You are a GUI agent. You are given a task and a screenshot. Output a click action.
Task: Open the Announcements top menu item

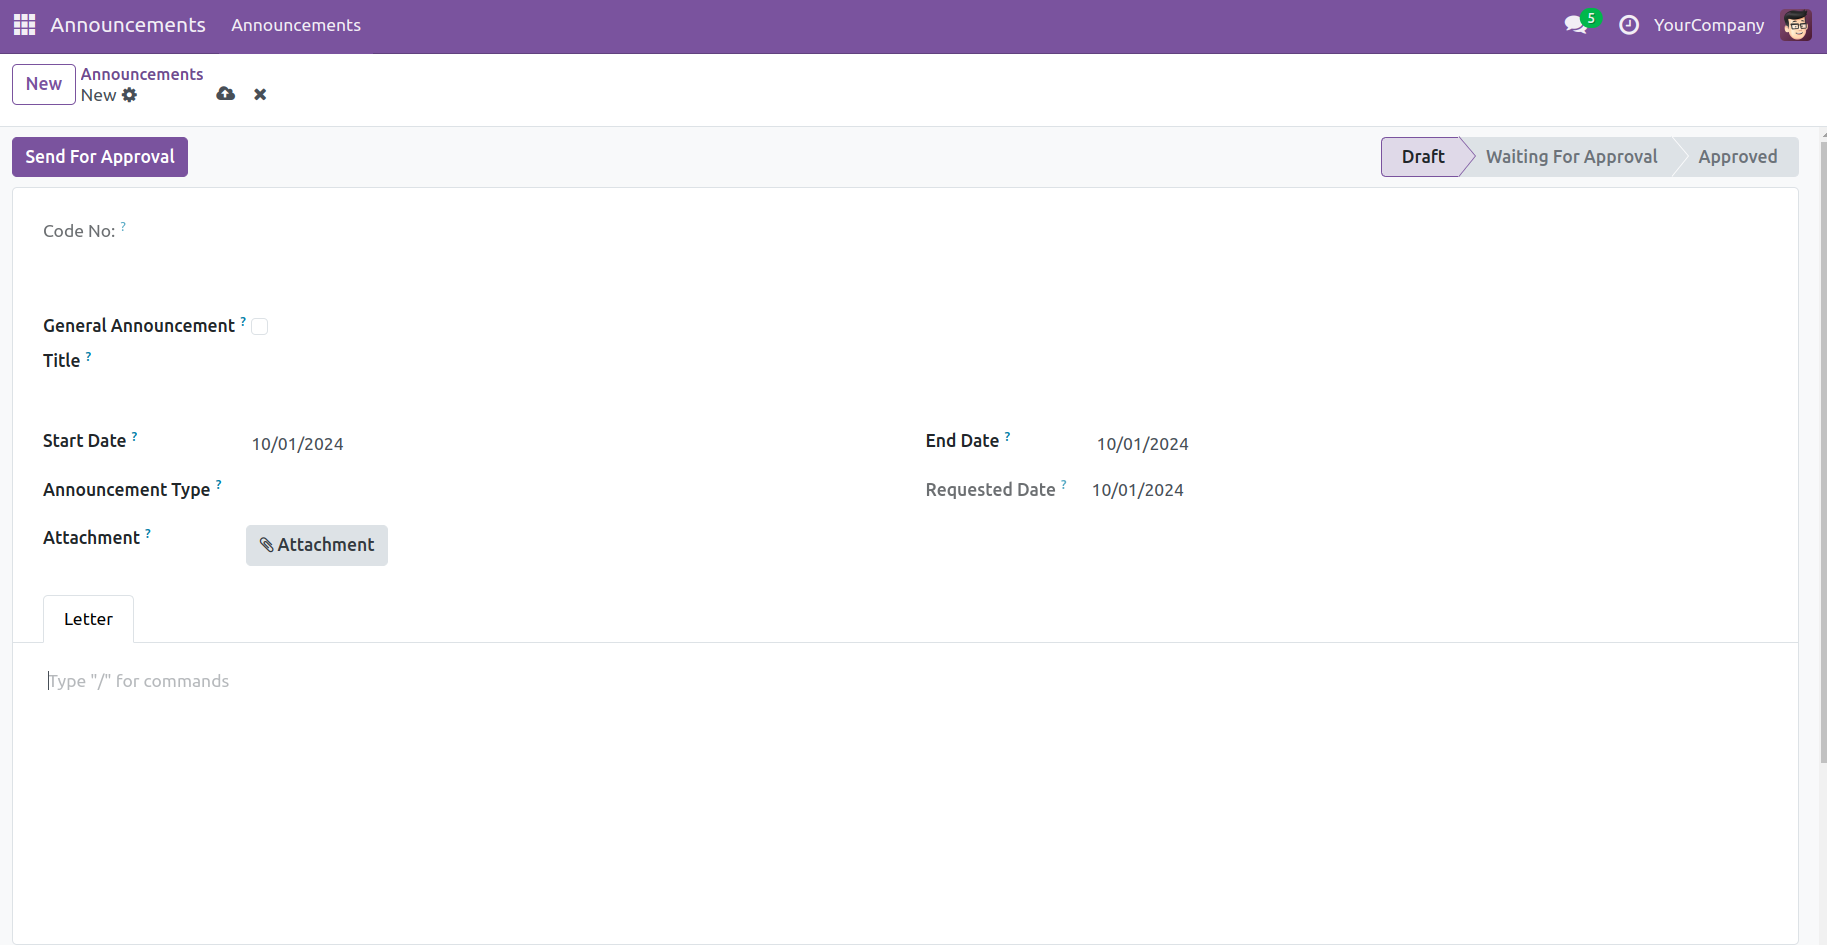(x=296, y=25)
